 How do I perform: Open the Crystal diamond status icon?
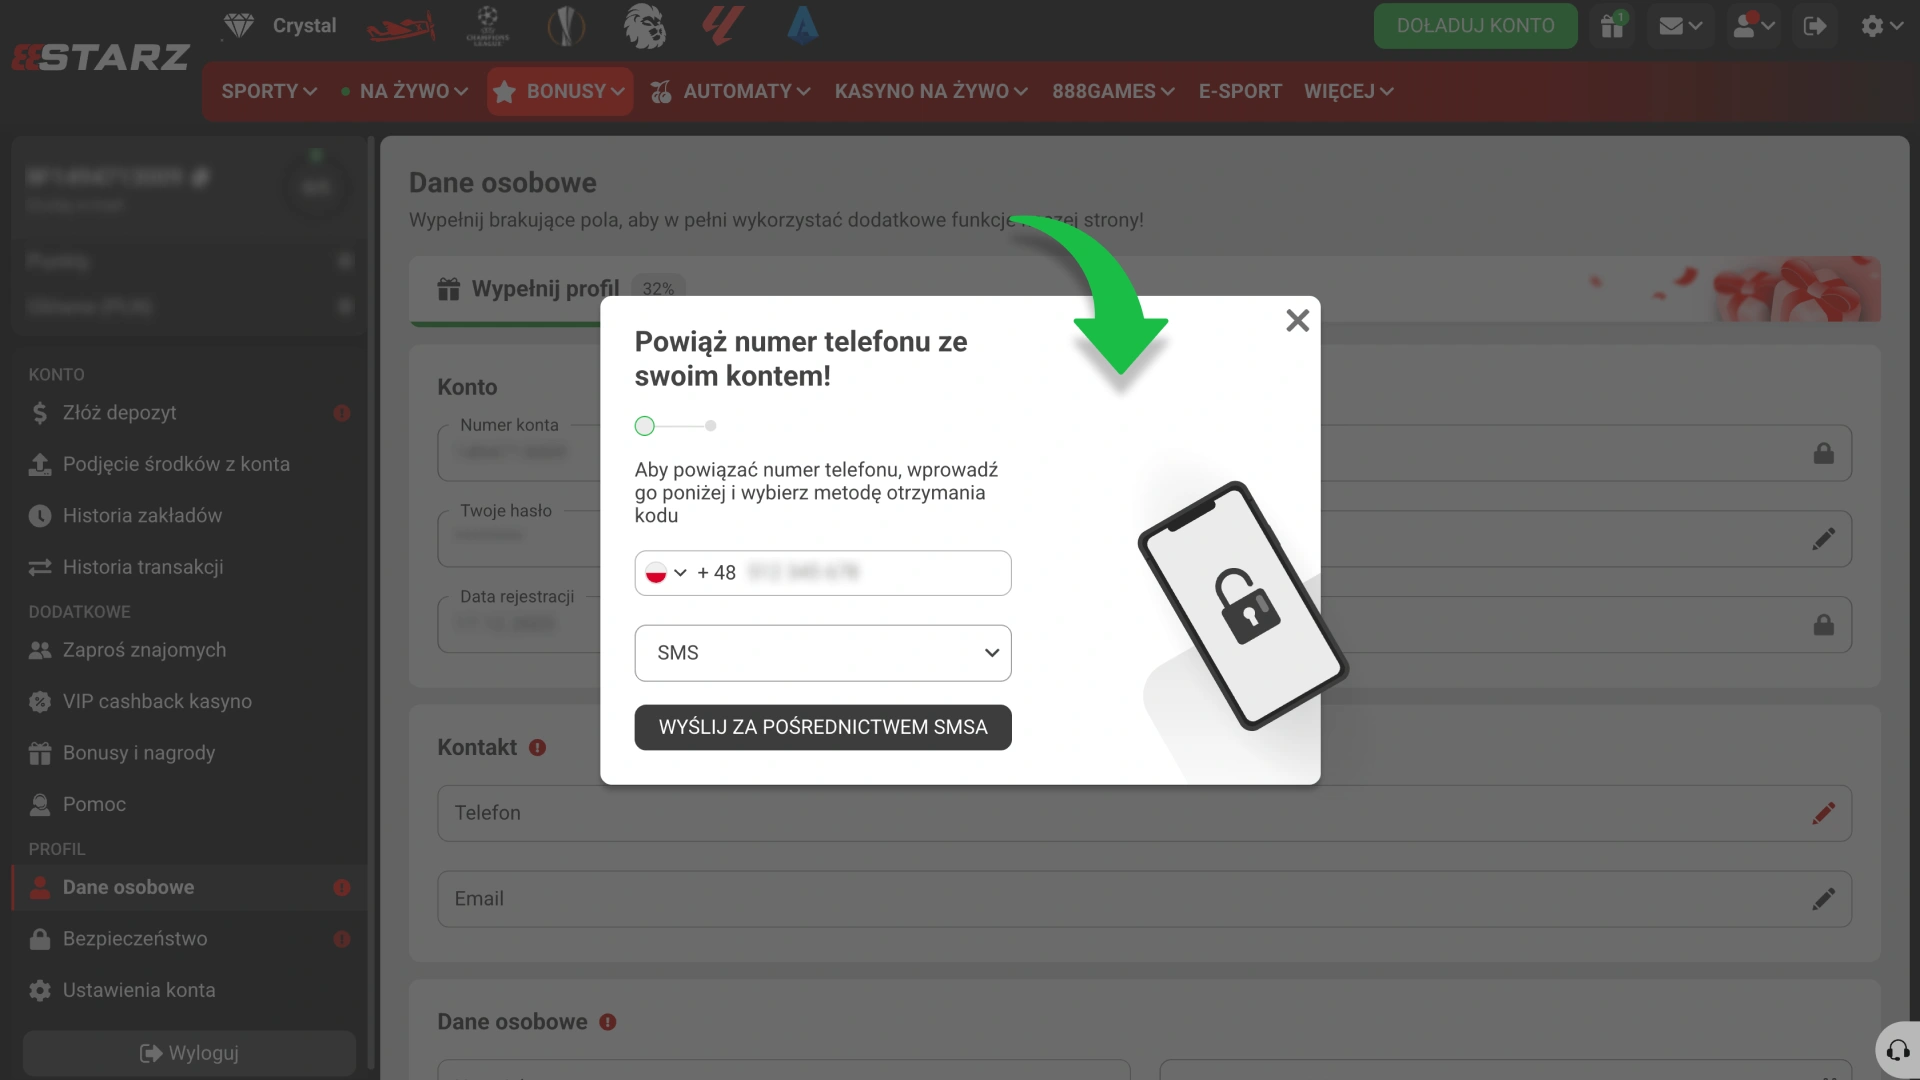(238, 25)
